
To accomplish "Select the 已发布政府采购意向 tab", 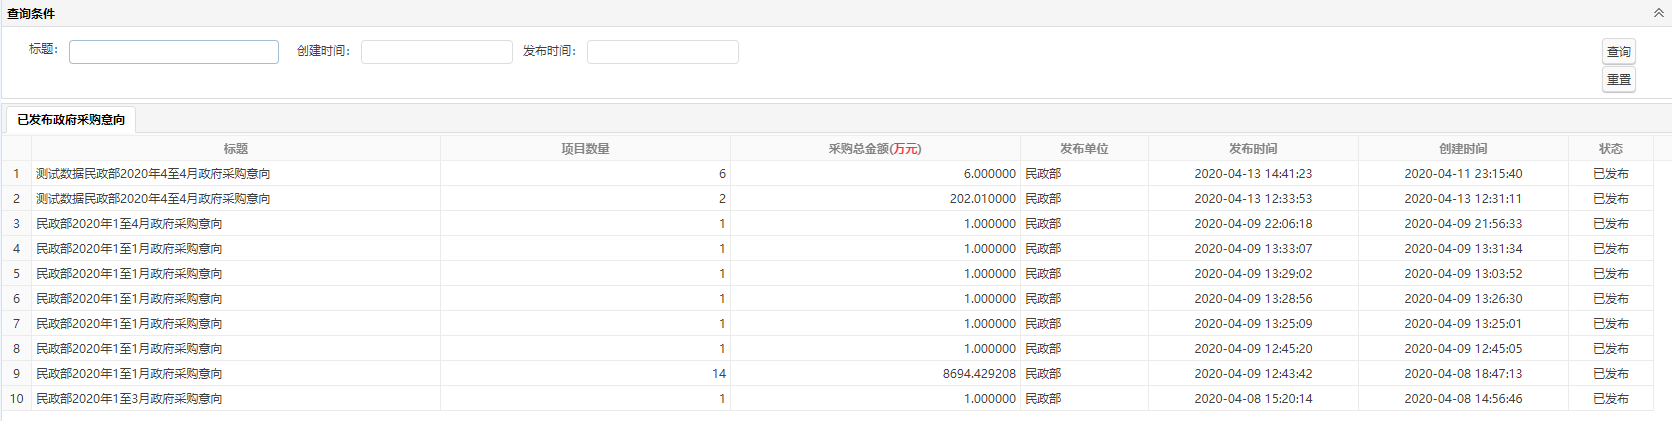I will tap(71, 120).
